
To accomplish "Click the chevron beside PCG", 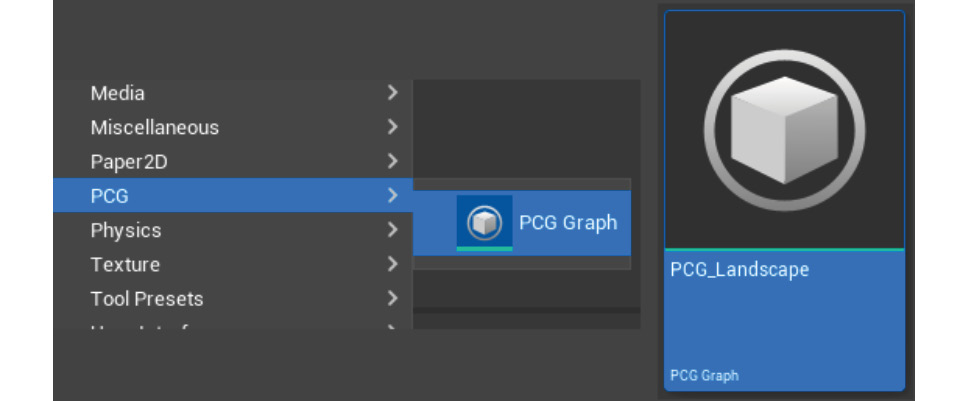I will click(x=392, y=196).
